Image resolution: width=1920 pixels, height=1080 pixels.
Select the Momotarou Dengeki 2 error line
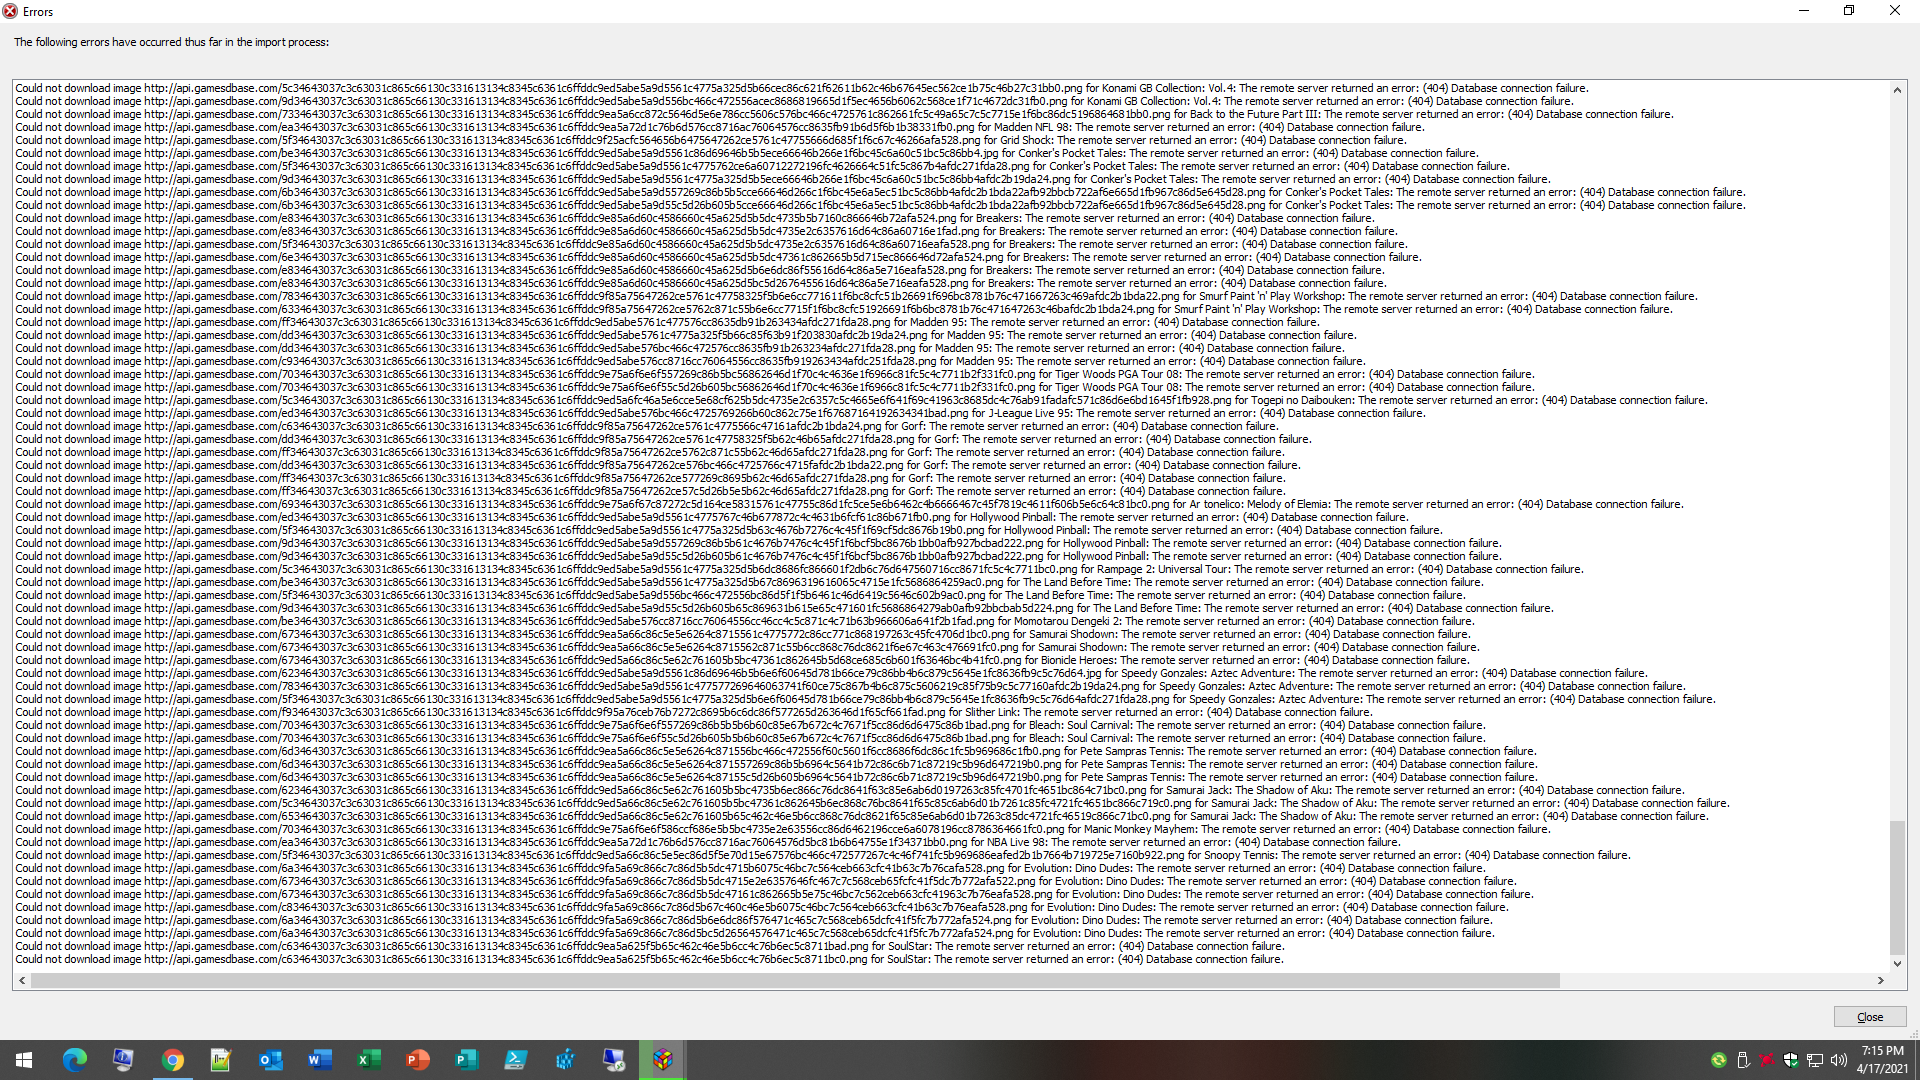coord(745,621)
